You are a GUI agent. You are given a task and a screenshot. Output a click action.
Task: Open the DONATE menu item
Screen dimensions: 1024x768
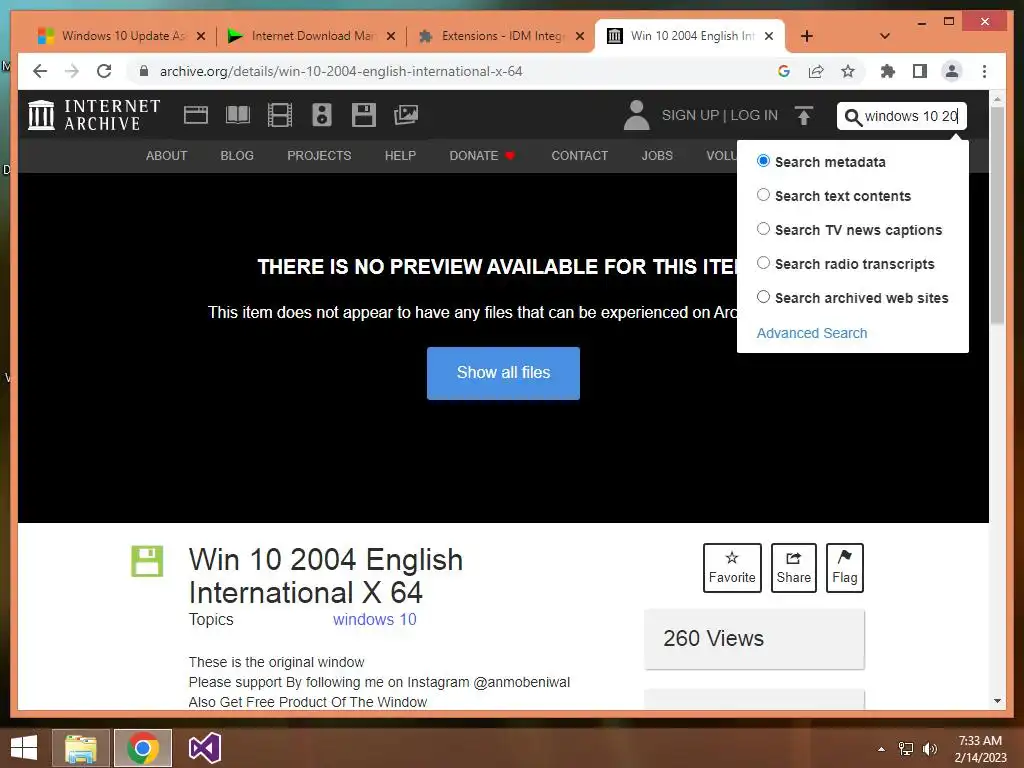(482, 155)
